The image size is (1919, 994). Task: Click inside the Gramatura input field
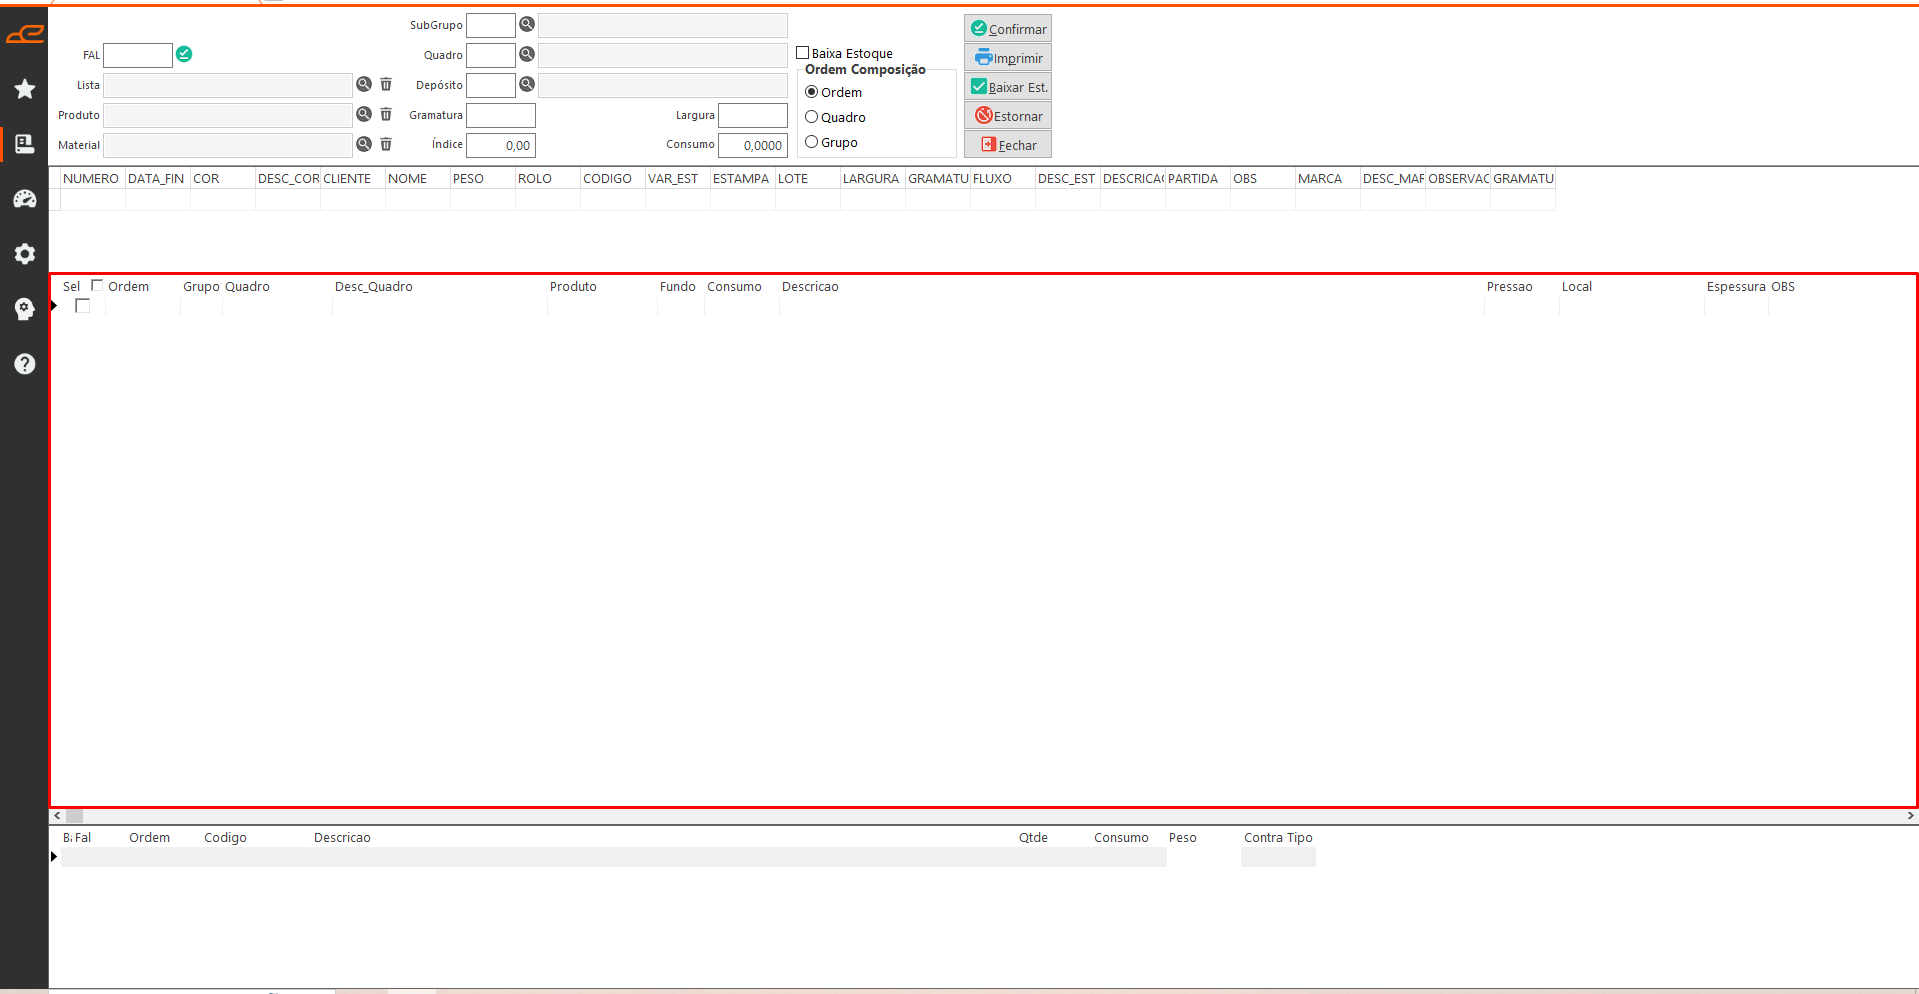(501, 116)
